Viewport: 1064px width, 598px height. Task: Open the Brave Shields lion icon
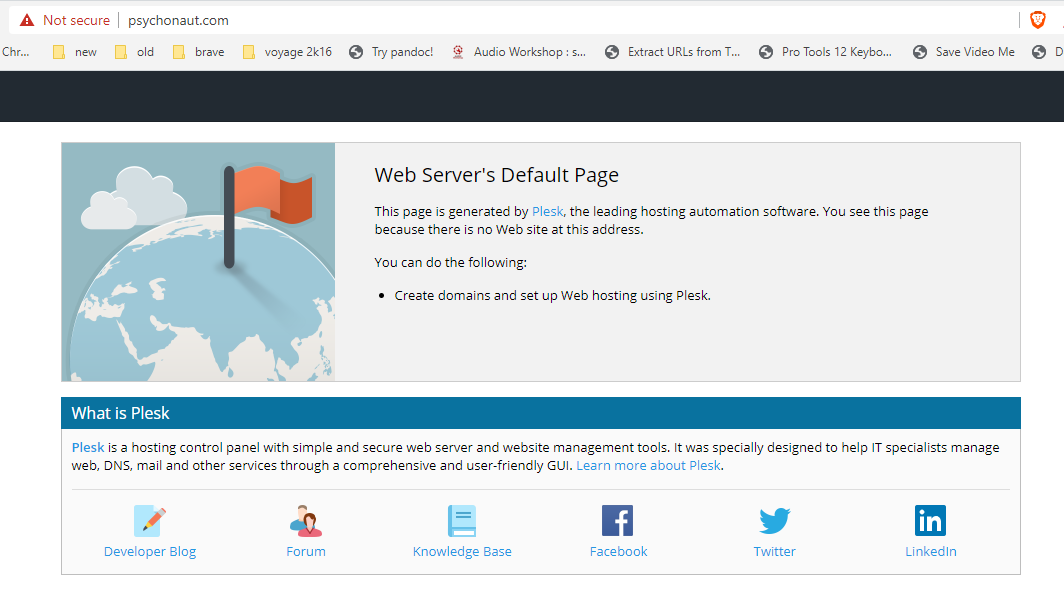click(x=1038, y=20)
